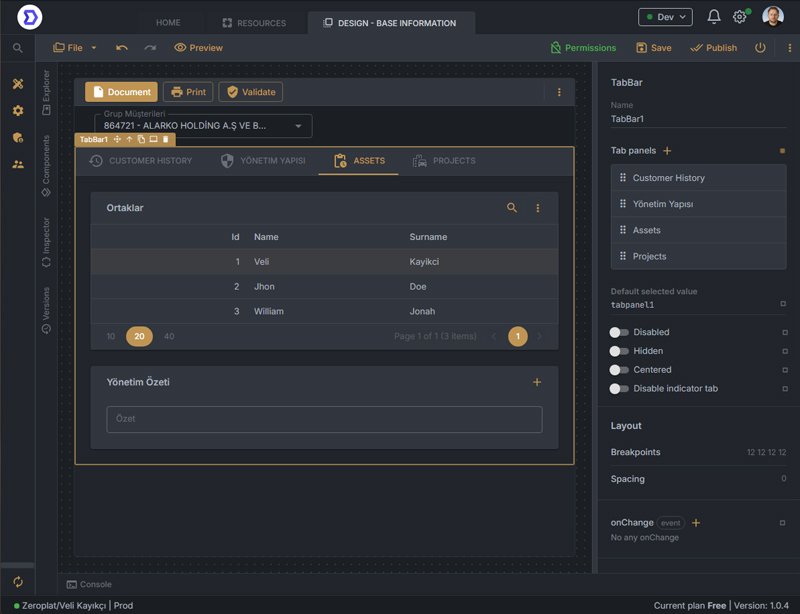Turn on Centered toggle

(x=619, y=370)
